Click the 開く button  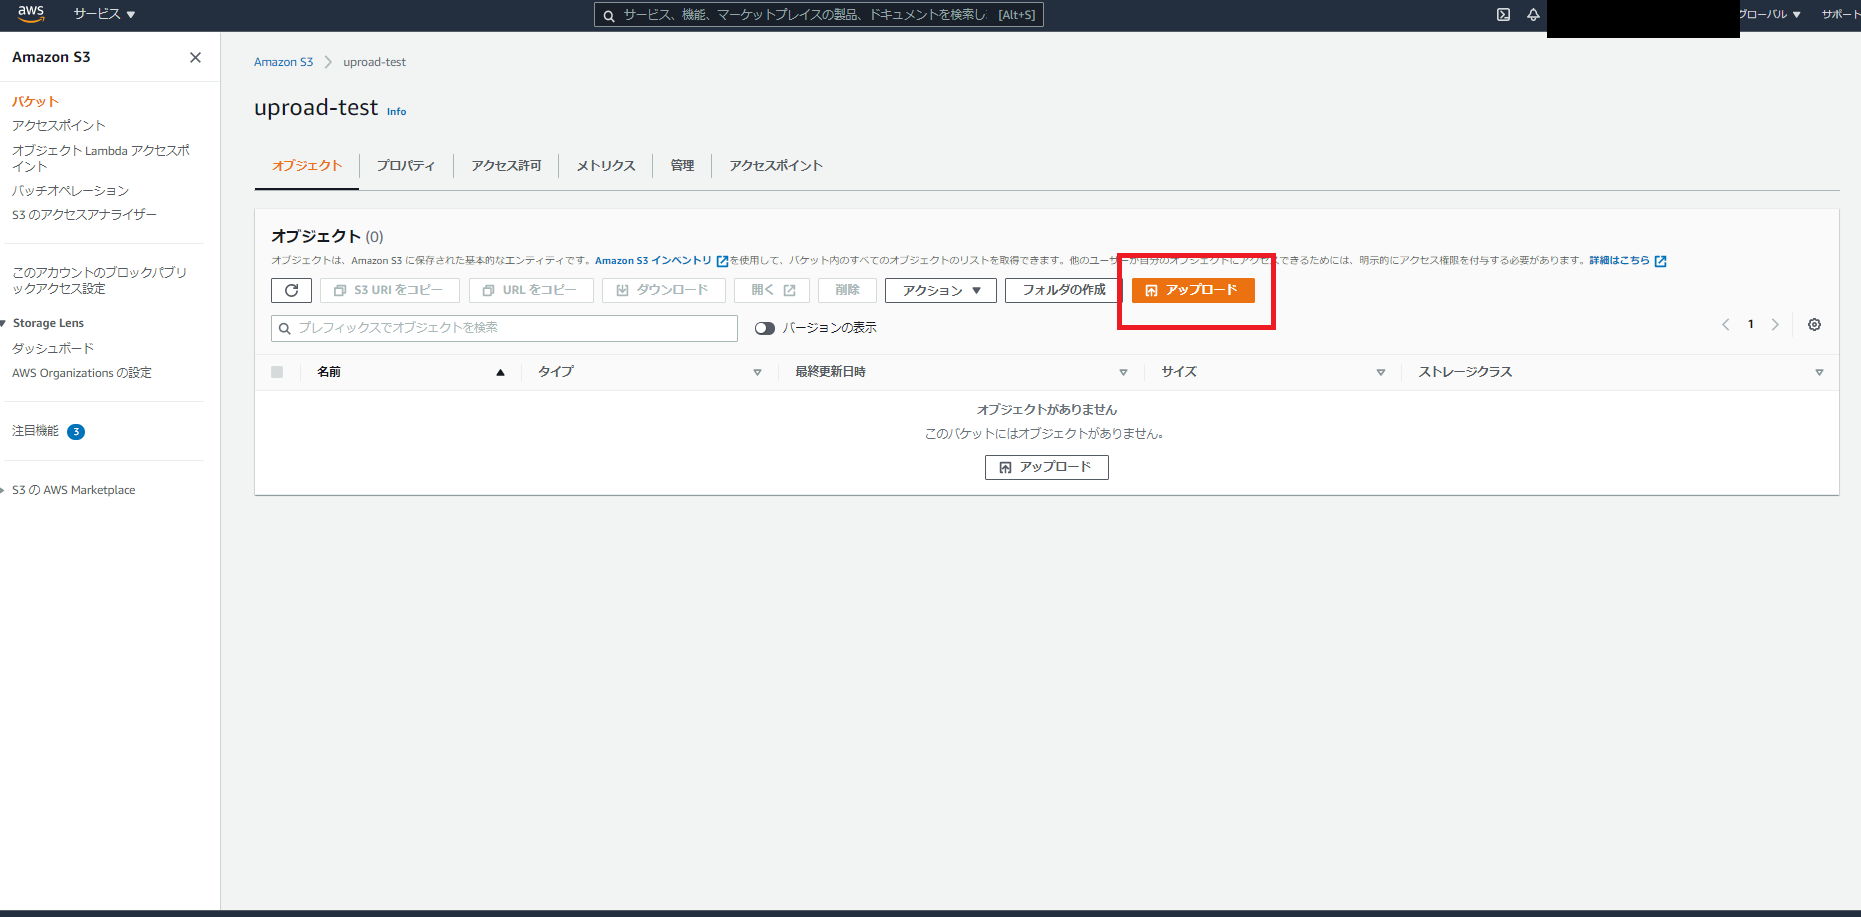[772, 290]
